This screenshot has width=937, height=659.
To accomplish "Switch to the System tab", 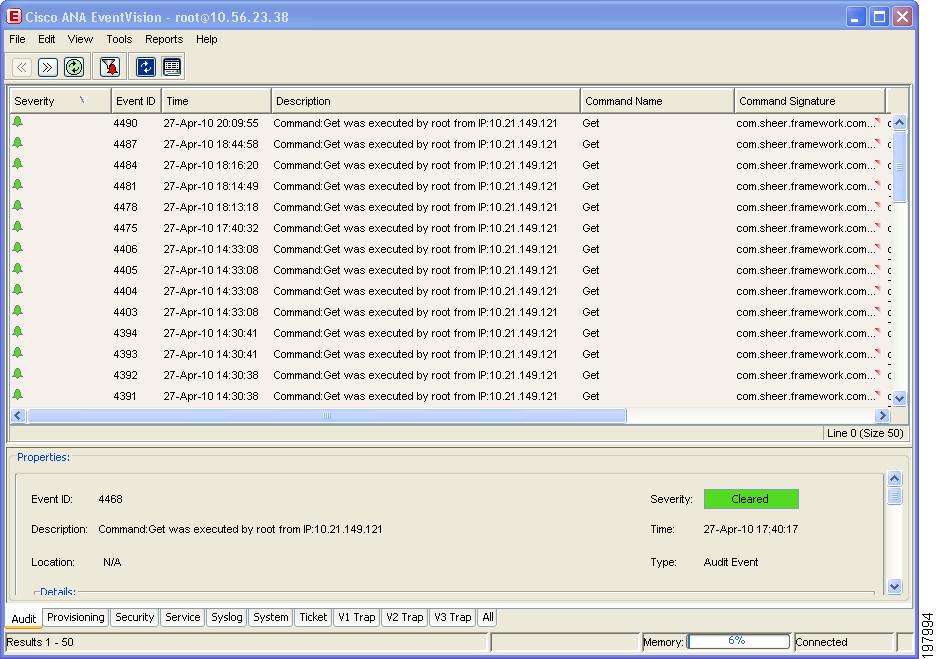I will 271,617.
